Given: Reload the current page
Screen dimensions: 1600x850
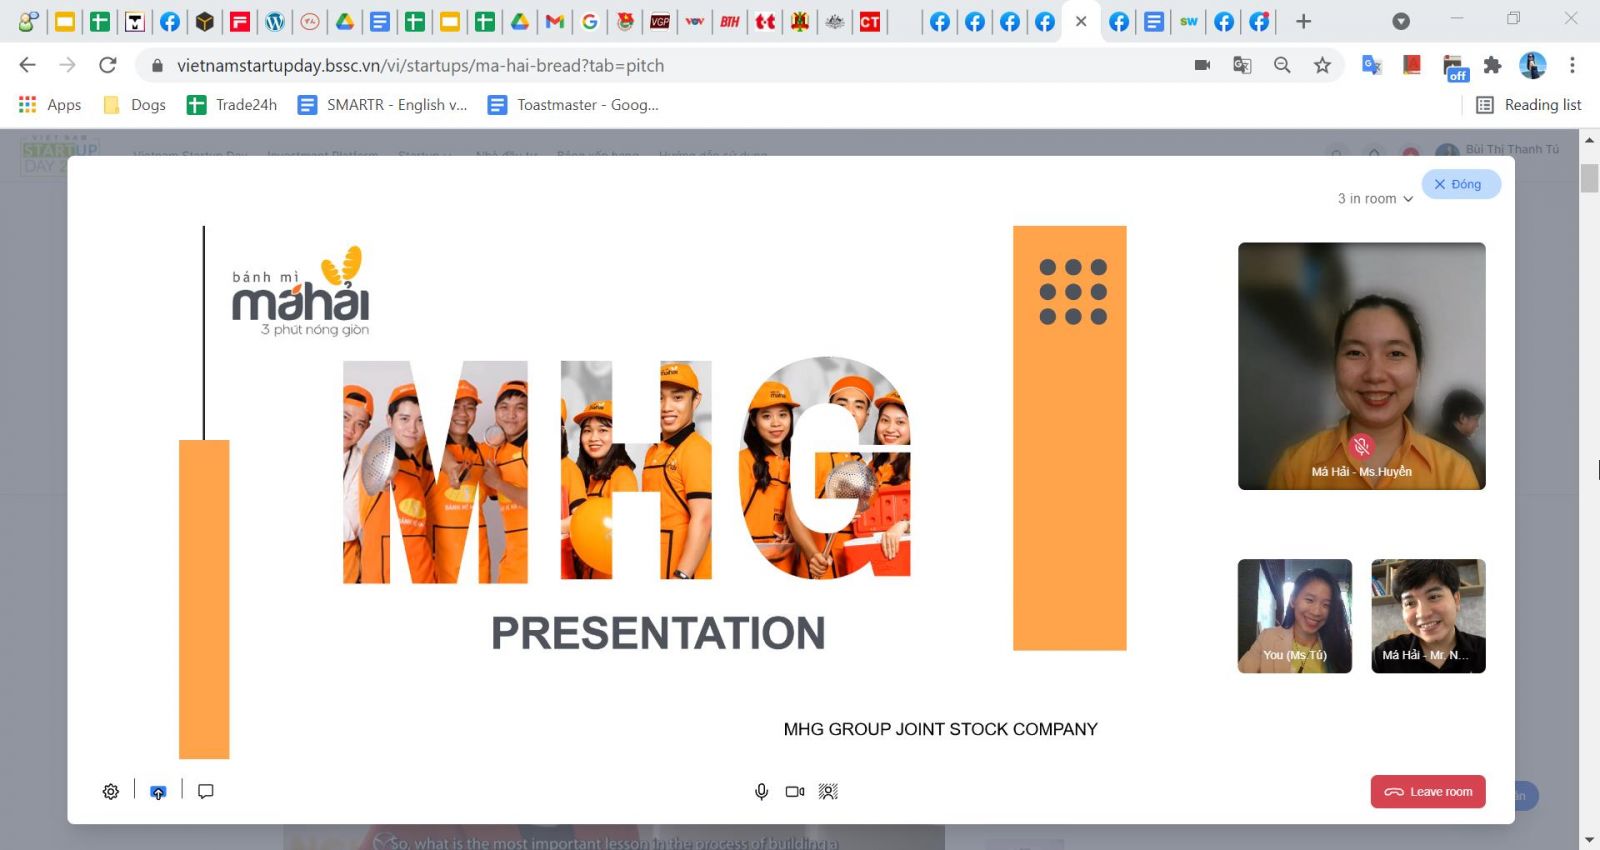Looking at the screenshot, I should (107, 65).
